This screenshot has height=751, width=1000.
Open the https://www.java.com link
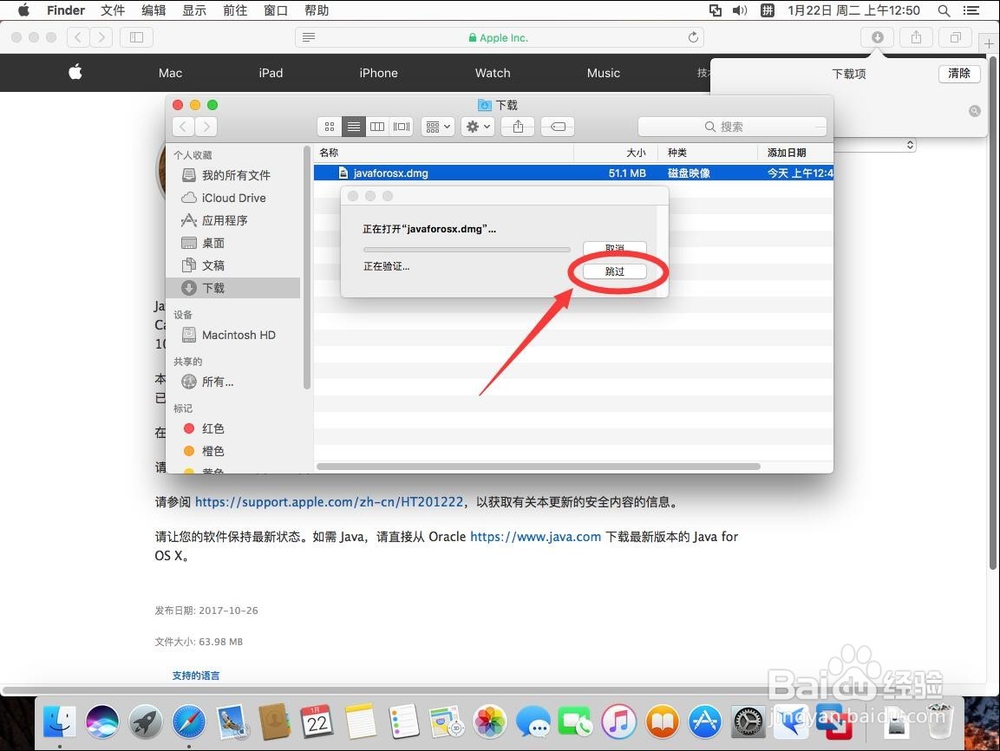pos(535,536)
